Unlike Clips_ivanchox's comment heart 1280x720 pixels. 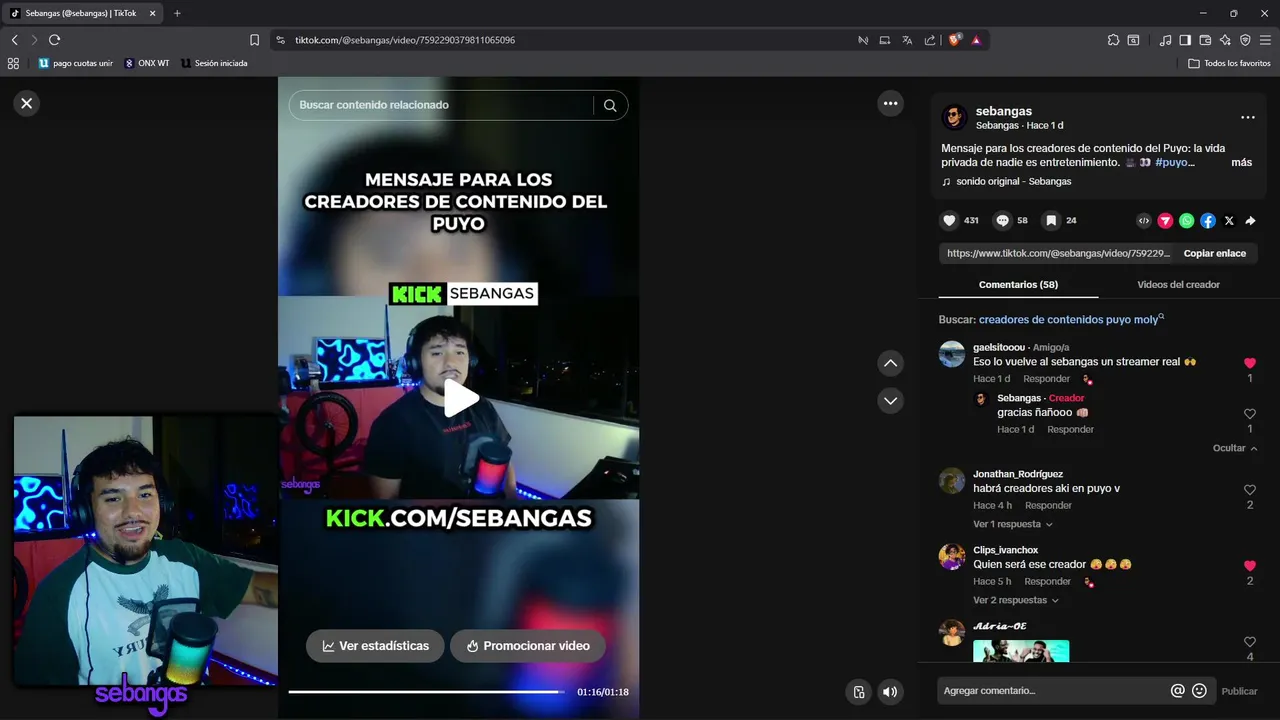point(1250,566)
